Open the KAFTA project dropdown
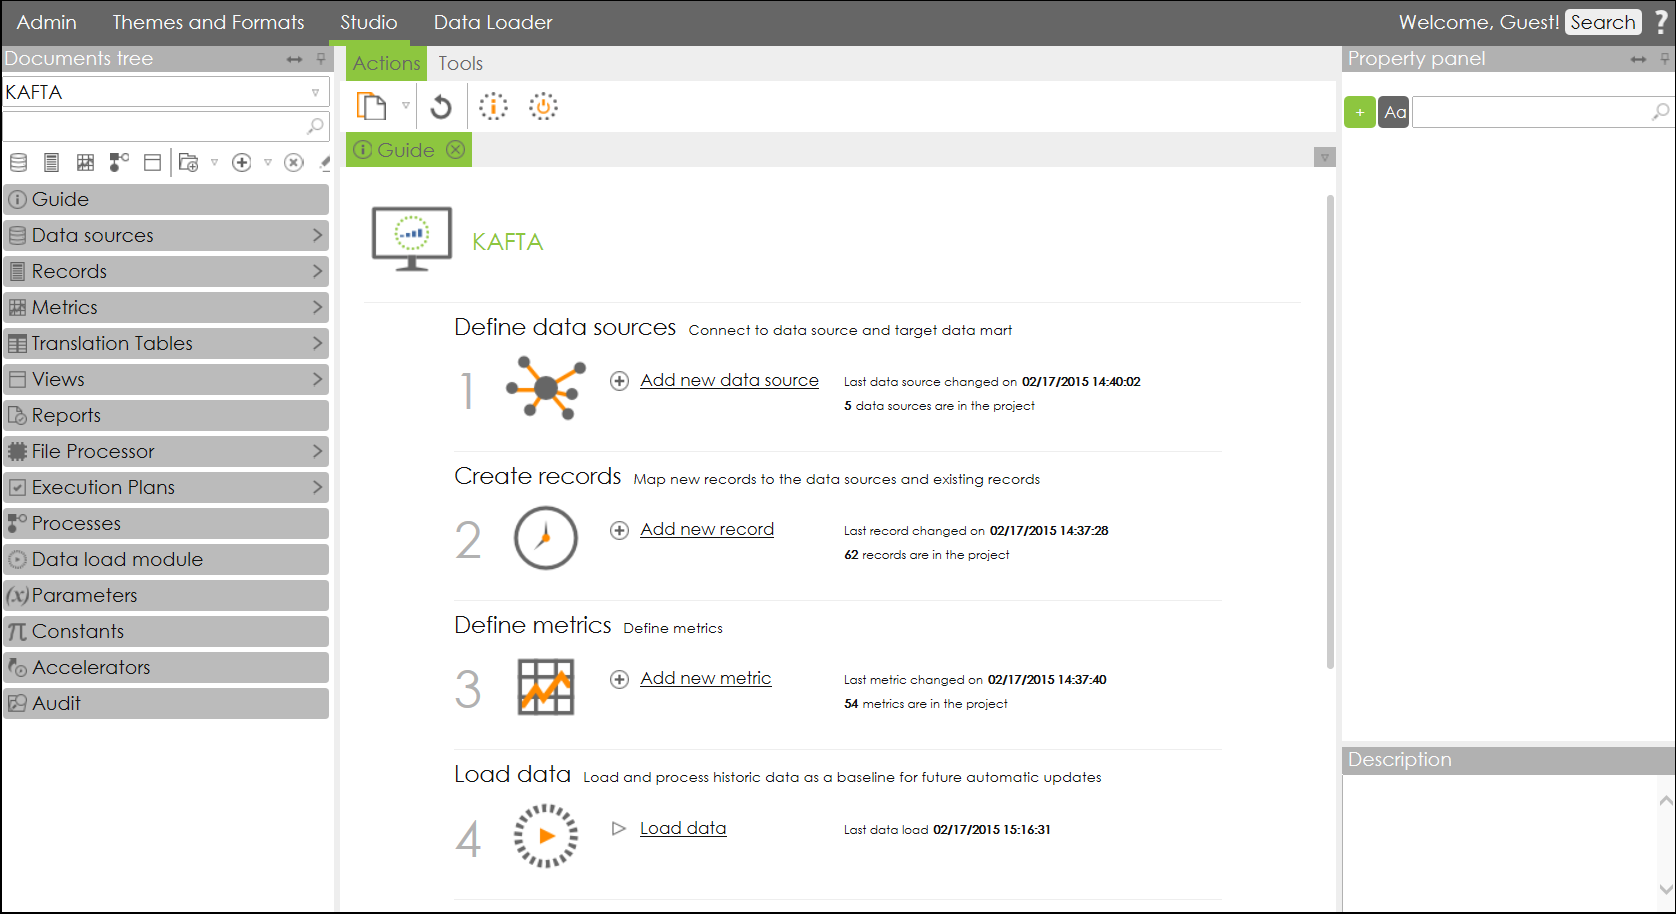 [x=315, y=92]
